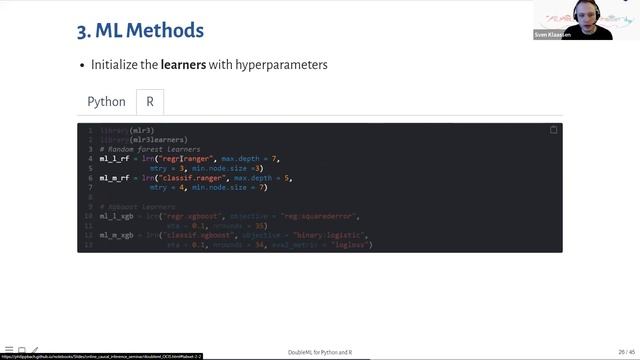Viewport: 640px width, 360px height.
Task: Click the "binary:logistic" string in code
Action: point(329,236)
